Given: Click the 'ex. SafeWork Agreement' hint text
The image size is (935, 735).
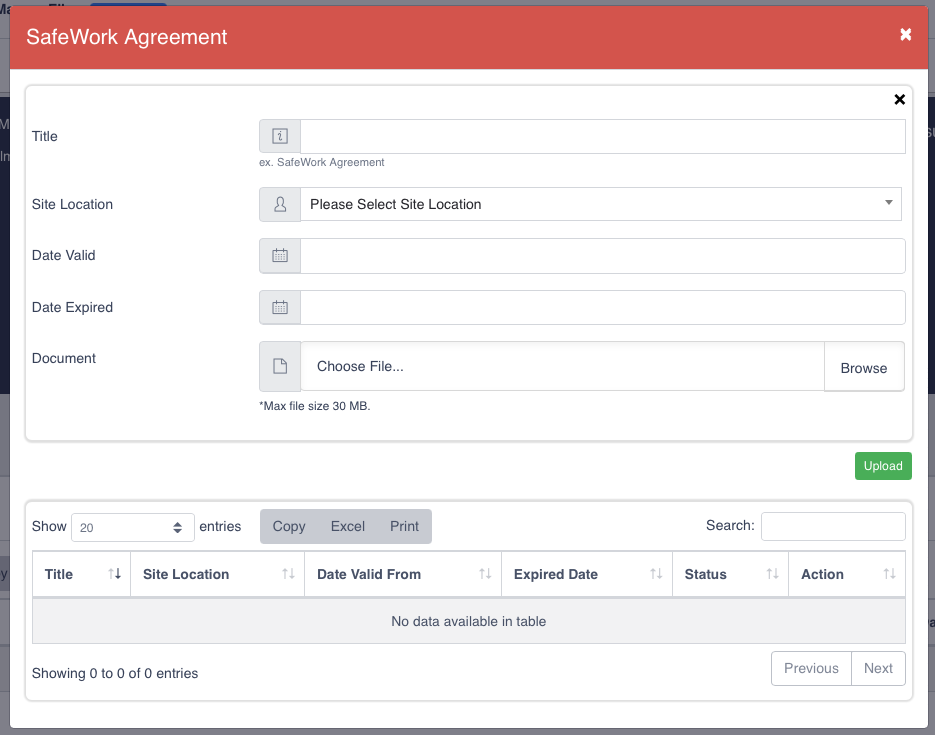Looking at the screenshot, I should (321, 162).
